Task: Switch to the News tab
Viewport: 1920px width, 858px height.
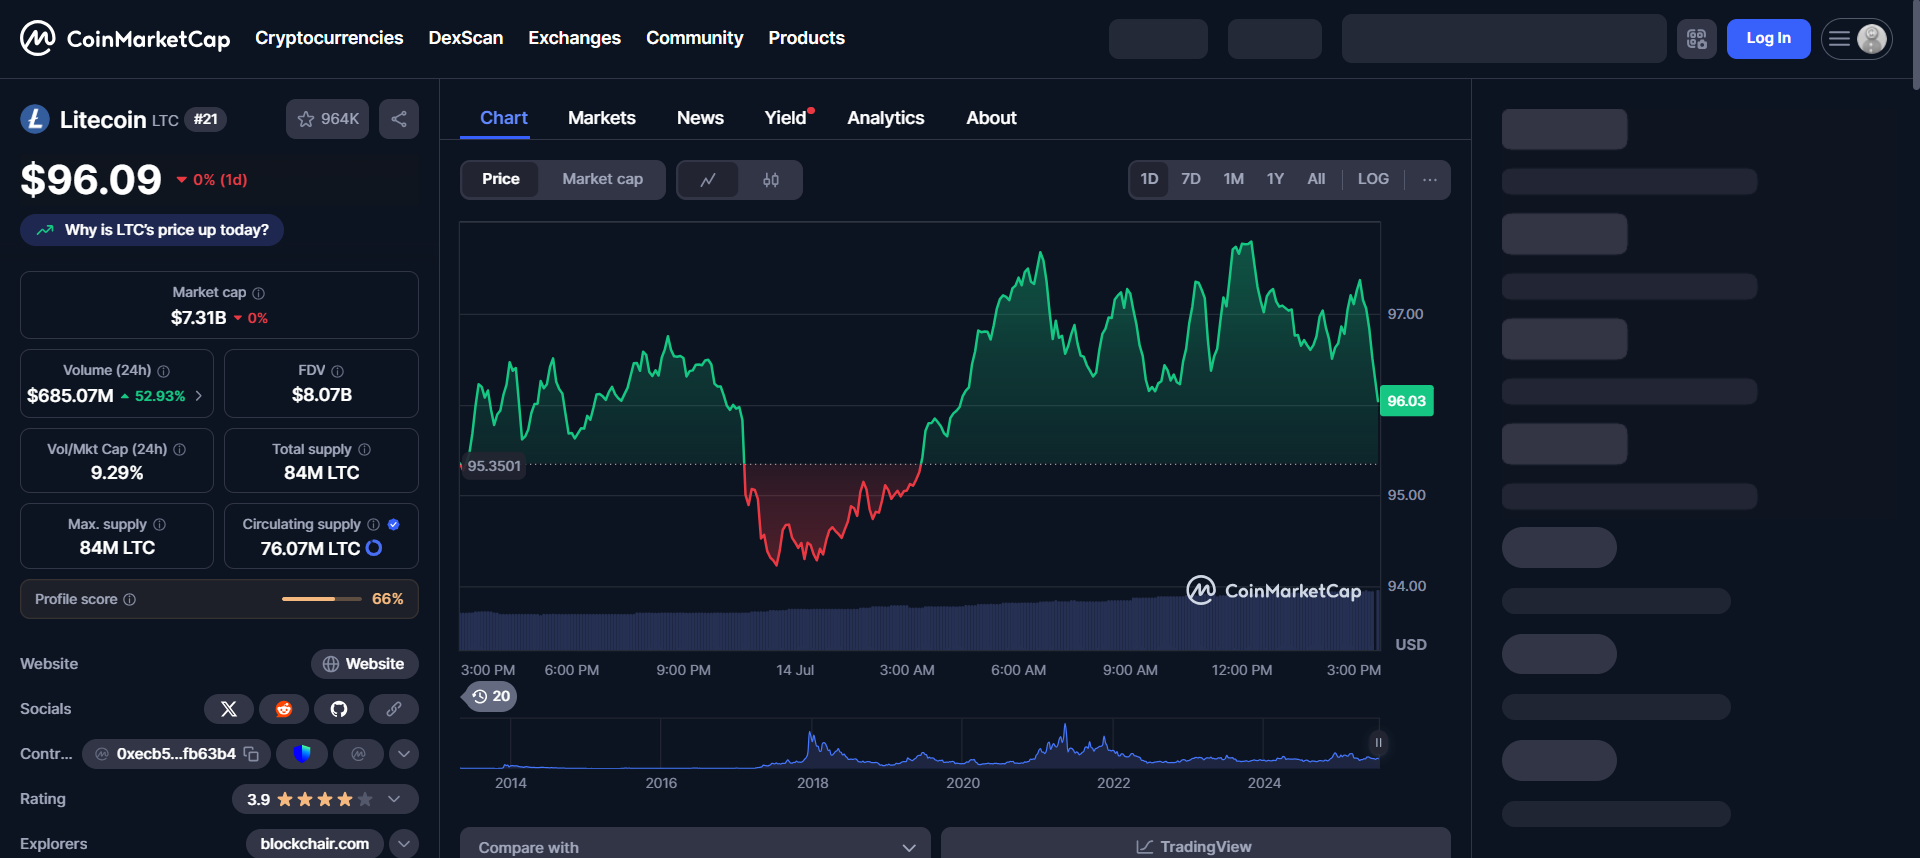Action: [x=700, y=118]
